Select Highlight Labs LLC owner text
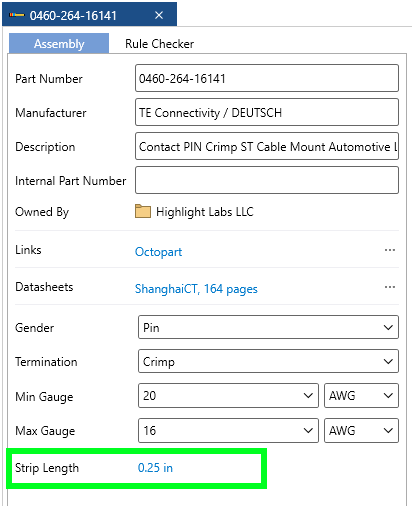The image size is (412, 506). (x=205, y=212)
